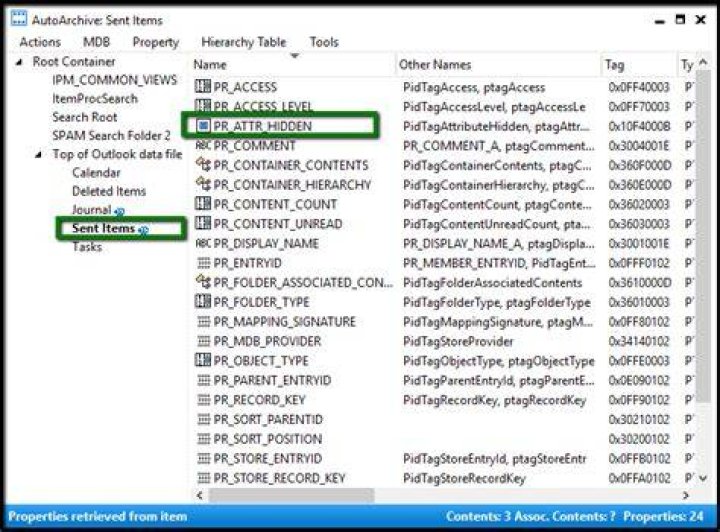Select the PR_DISPLAY_NAME property row

pyautogui.click(x=443, y=243)
